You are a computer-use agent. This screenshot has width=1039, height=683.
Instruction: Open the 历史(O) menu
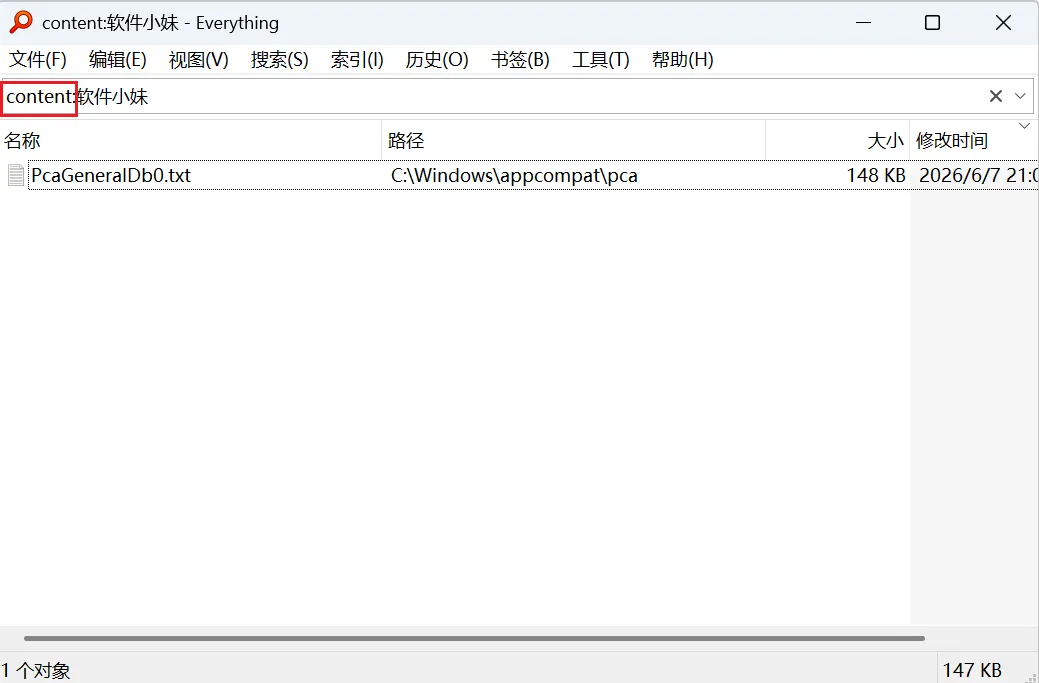click(437, 60)
